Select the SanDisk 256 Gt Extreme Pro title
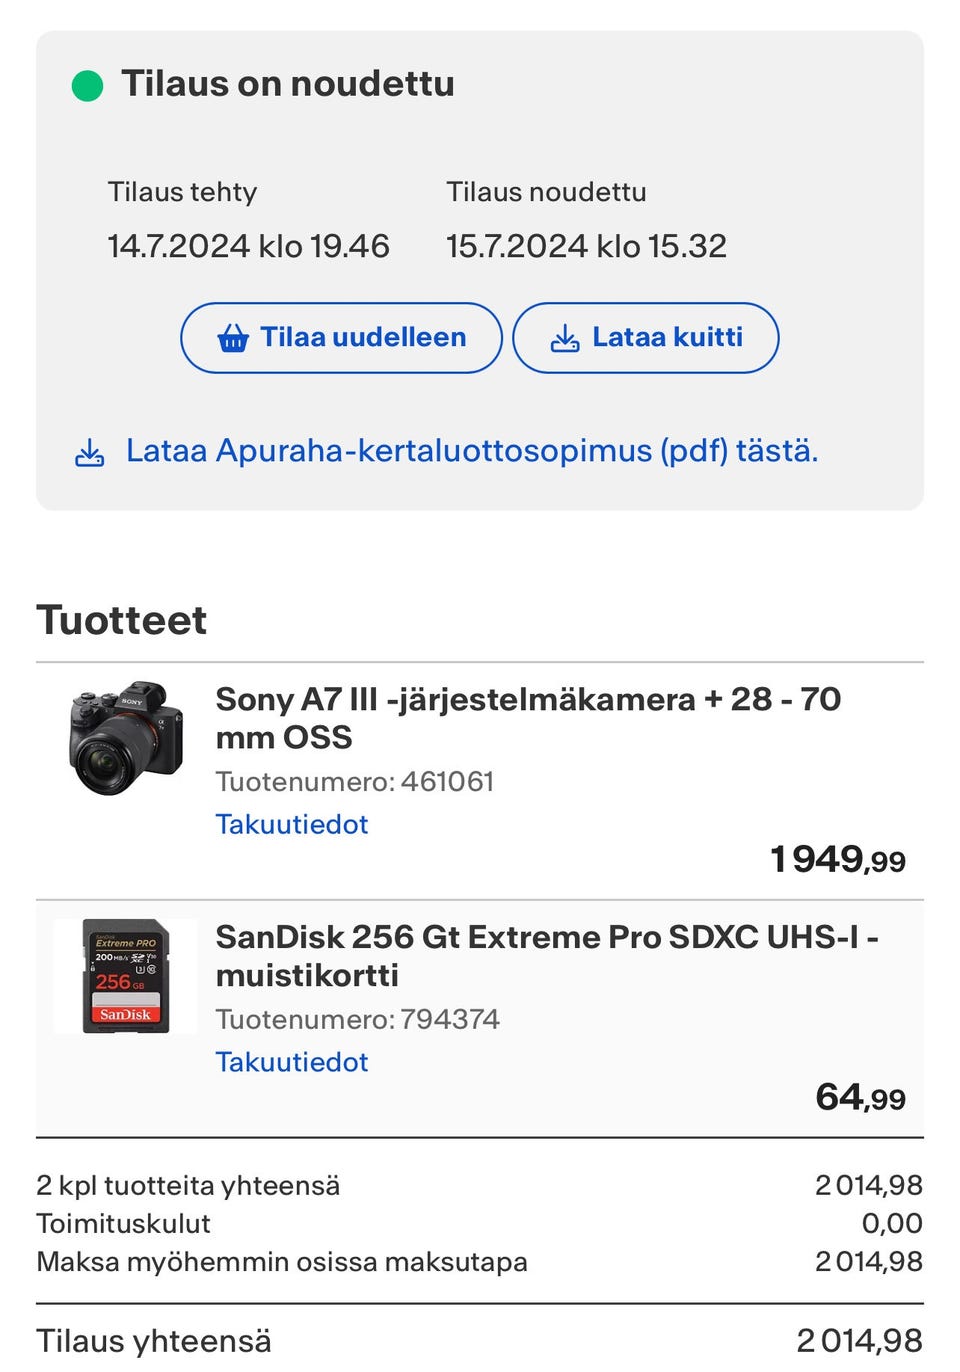Image resolution: width=960 pixels, height=1372 pixels. pyautogui.click(x=546, y=955)
